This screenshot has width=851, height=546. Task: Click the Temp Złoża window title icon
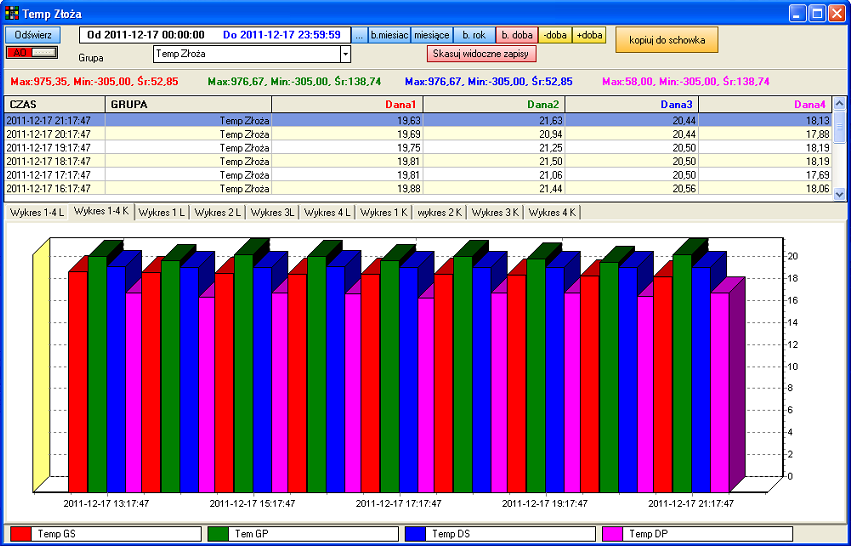(x=11, y=12)
